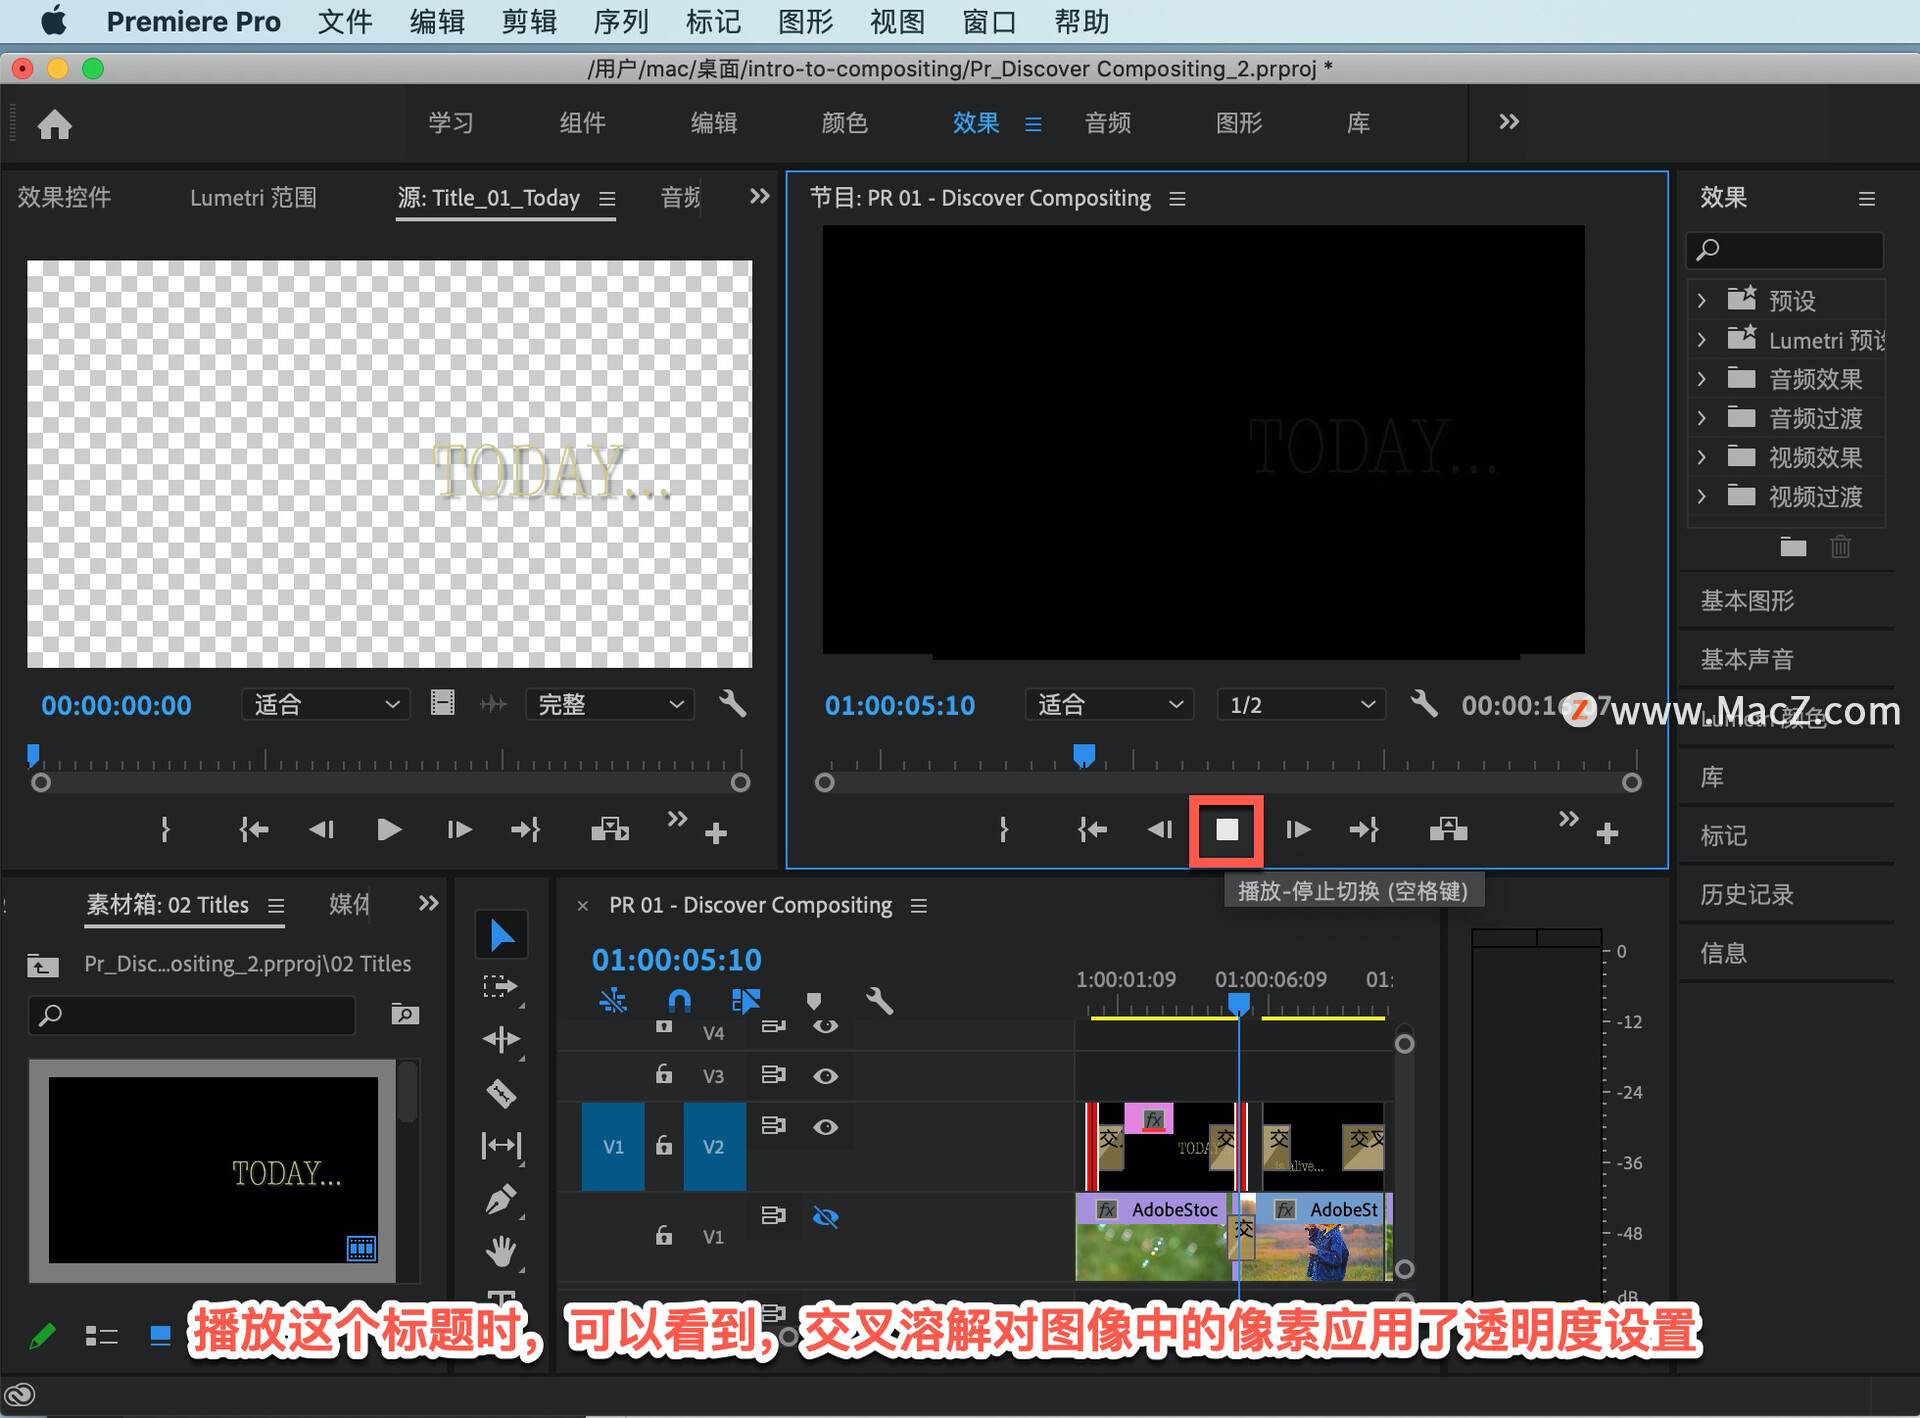Stop playback in Program monitor
Viewport: 1920px width, 1418px height.
[1227, 830]
